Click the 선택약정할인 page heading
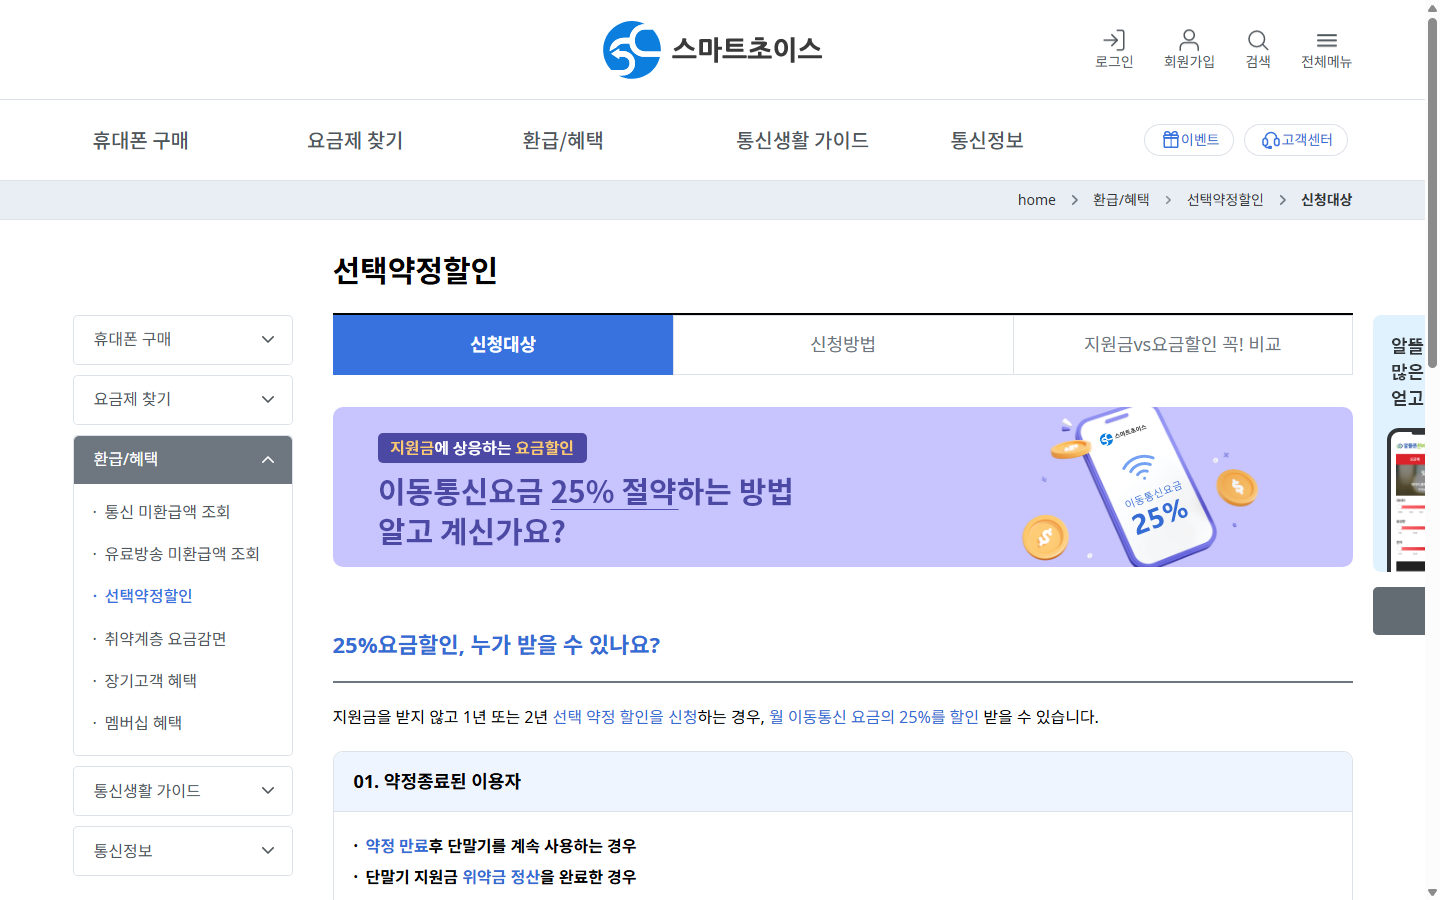Screen dimensions: 1440x900 click(x=415, y=270)
